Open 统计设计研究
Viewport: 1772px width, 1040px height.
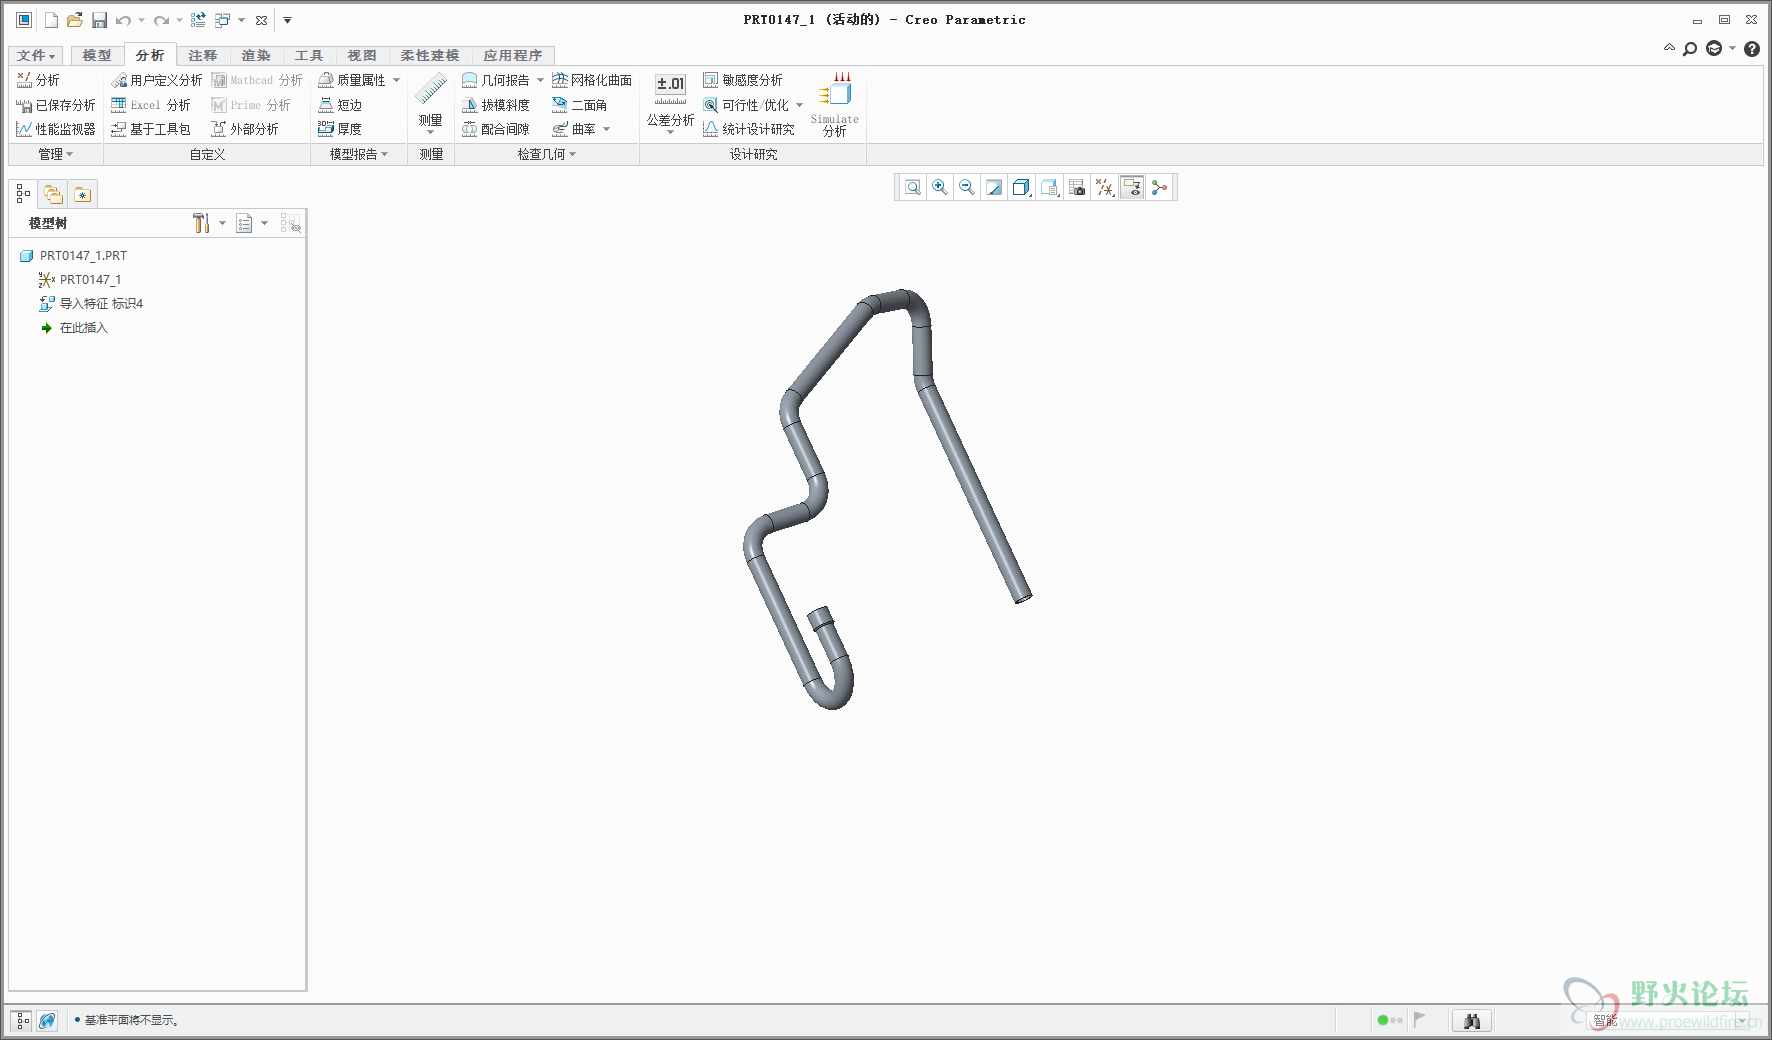click(x=749, y=129)
